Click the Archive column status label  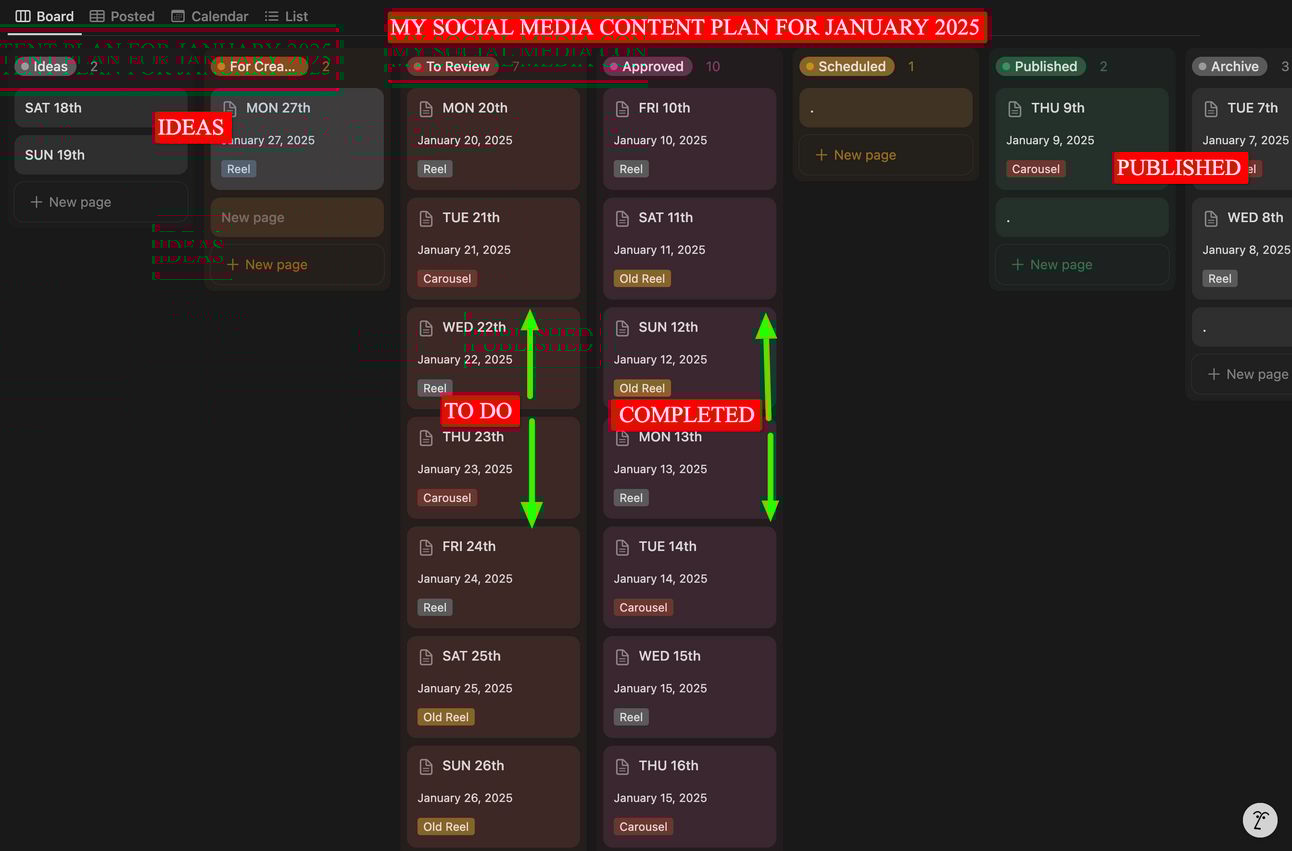[1230, 67]
